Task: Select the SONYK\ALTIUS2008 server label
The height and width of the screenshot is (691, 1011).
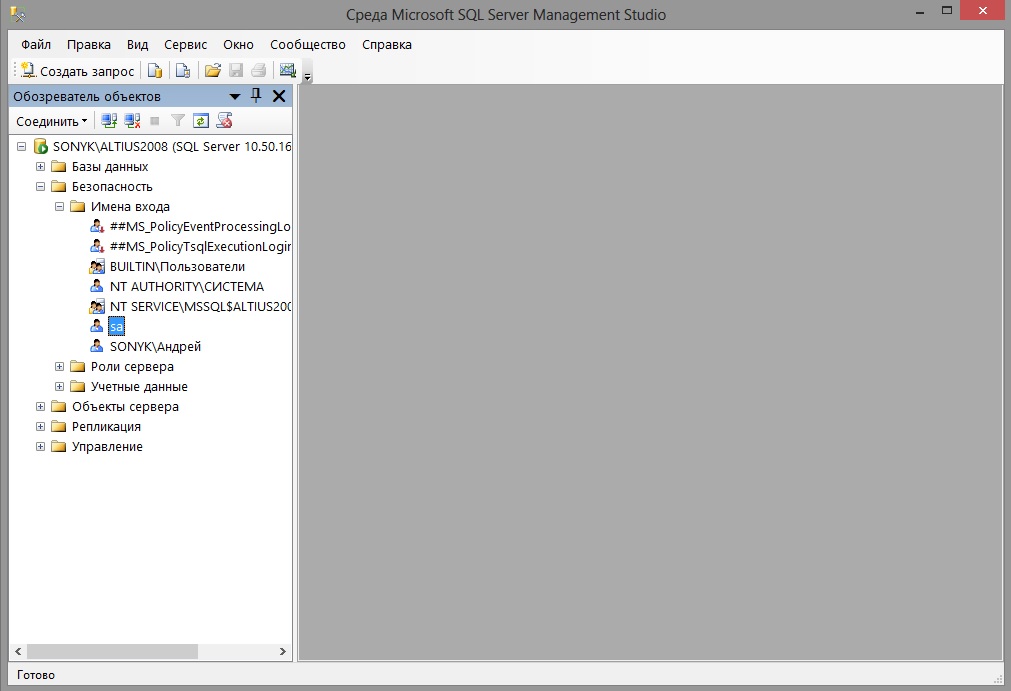Action: click(172, 146)
